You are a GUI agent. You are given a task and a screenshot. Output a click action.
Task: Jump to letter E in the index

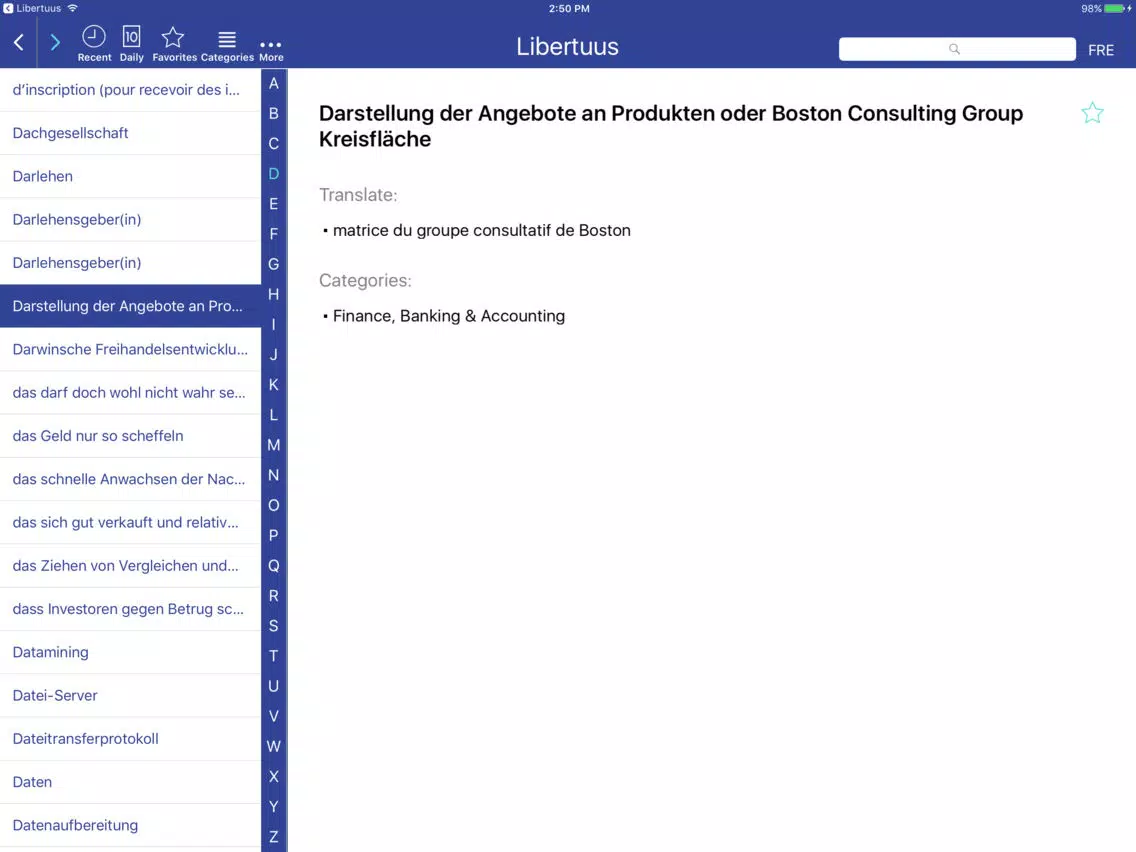[274, 204]
